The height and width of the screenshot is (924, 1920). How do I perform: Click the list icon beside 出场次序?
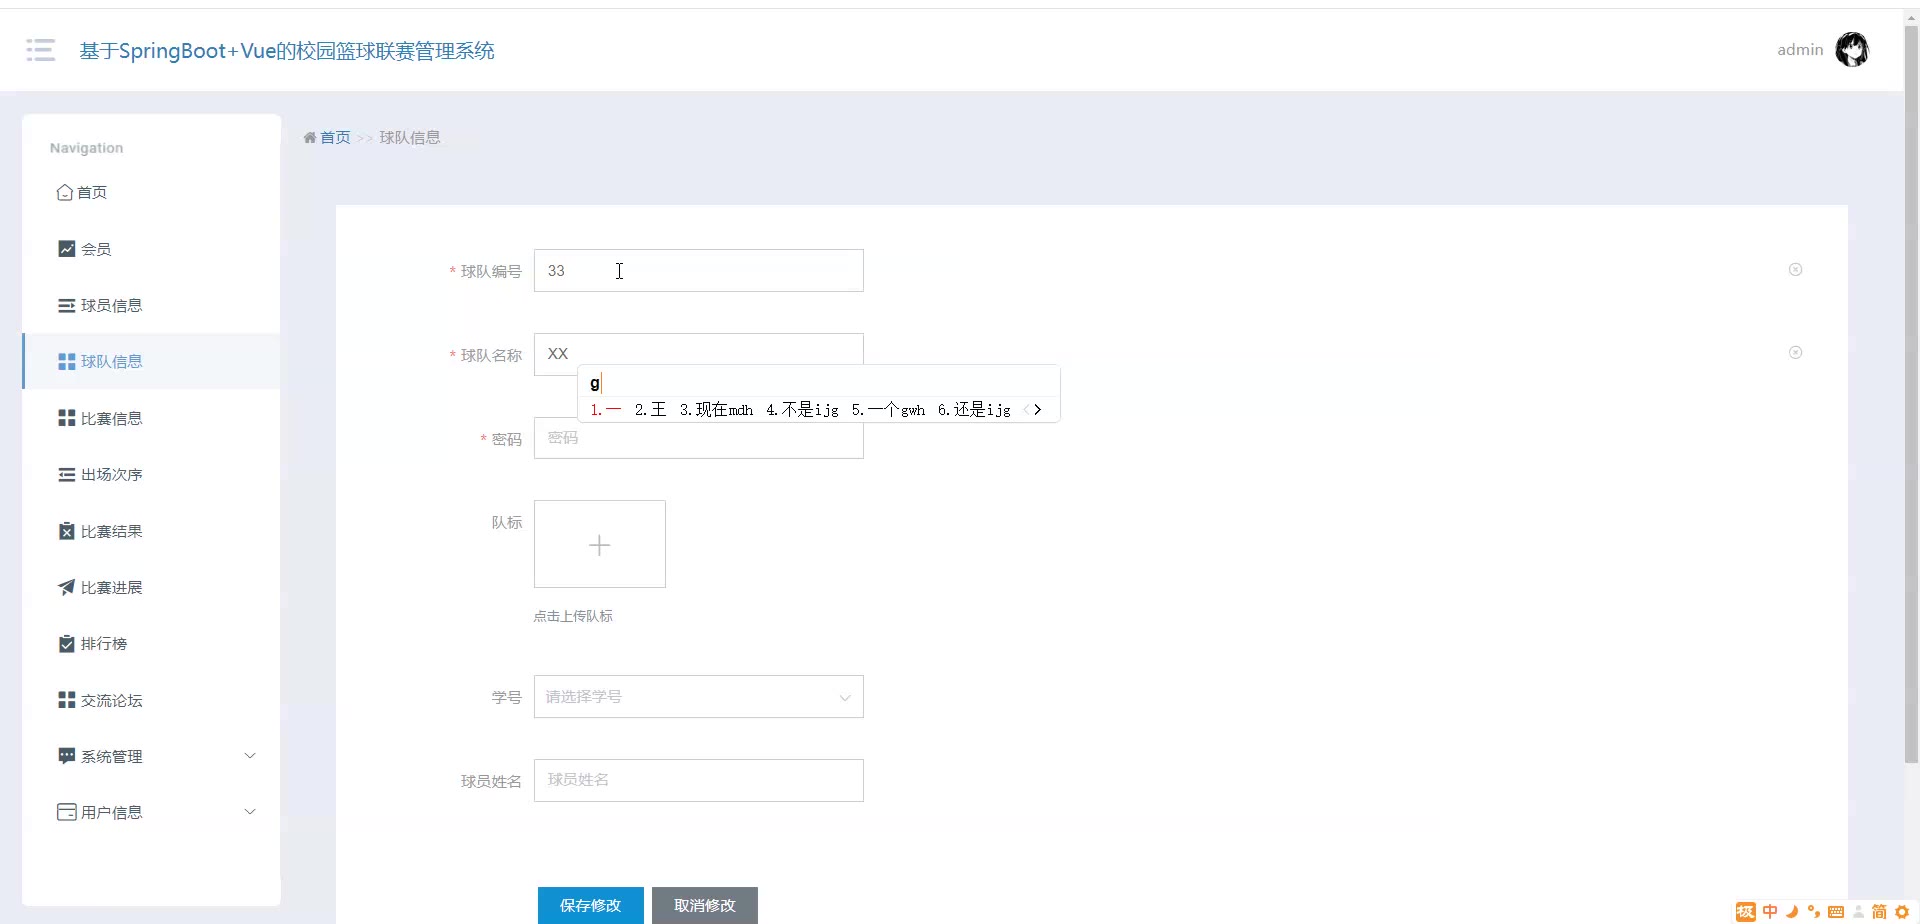tap(66, 474)
